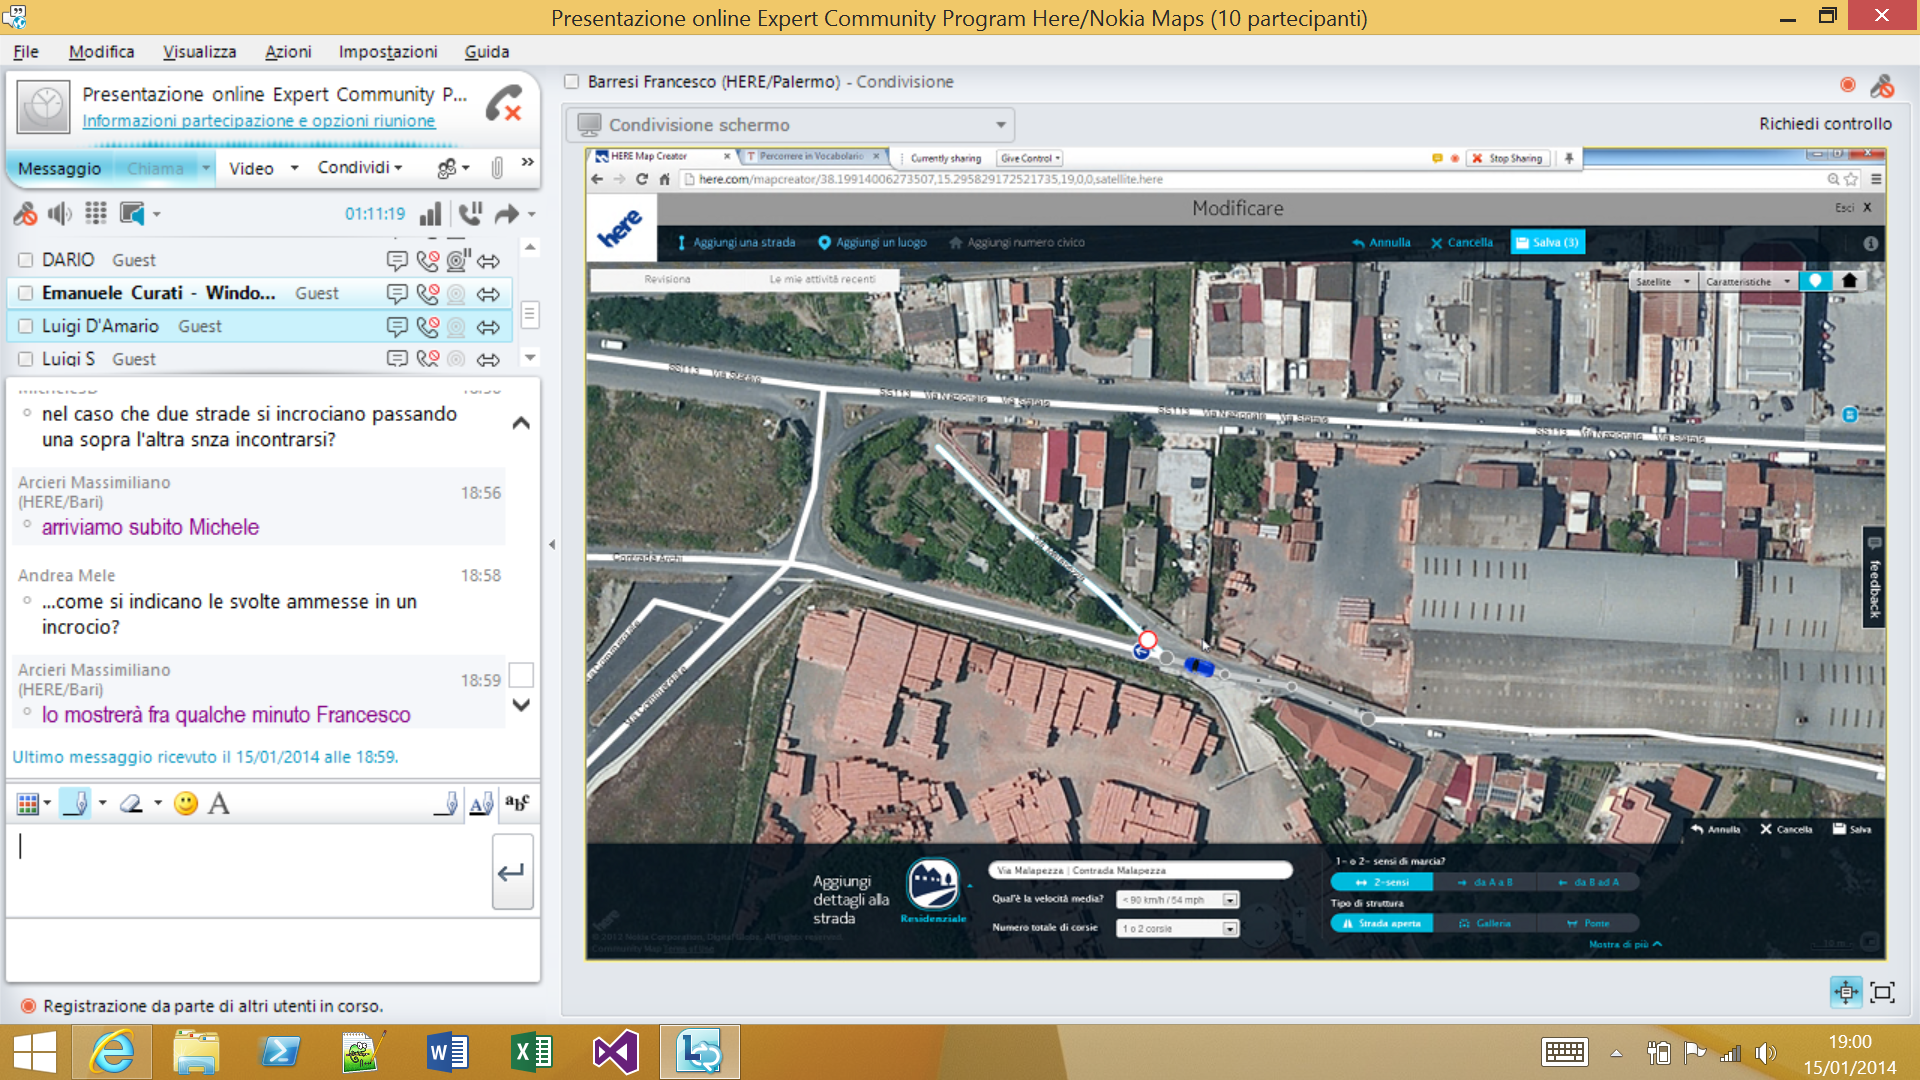Insert an emoticon smiley
1920x1080 pixels.
[186, 804]
